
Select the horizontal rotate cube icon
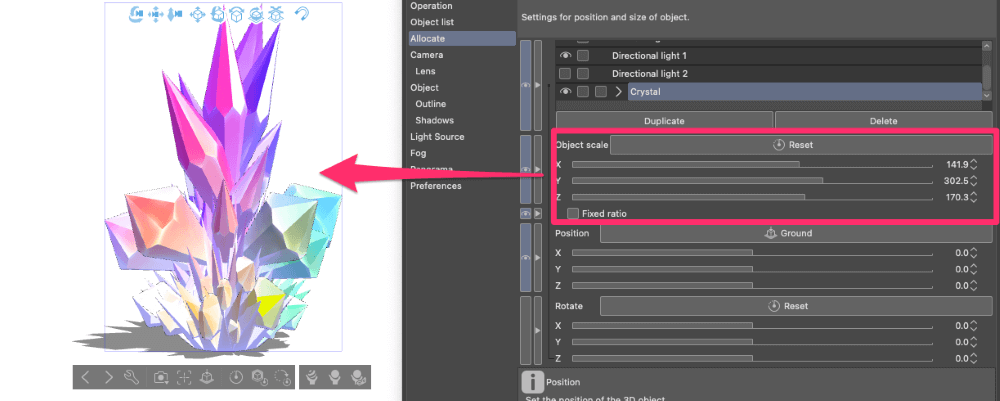237,13
